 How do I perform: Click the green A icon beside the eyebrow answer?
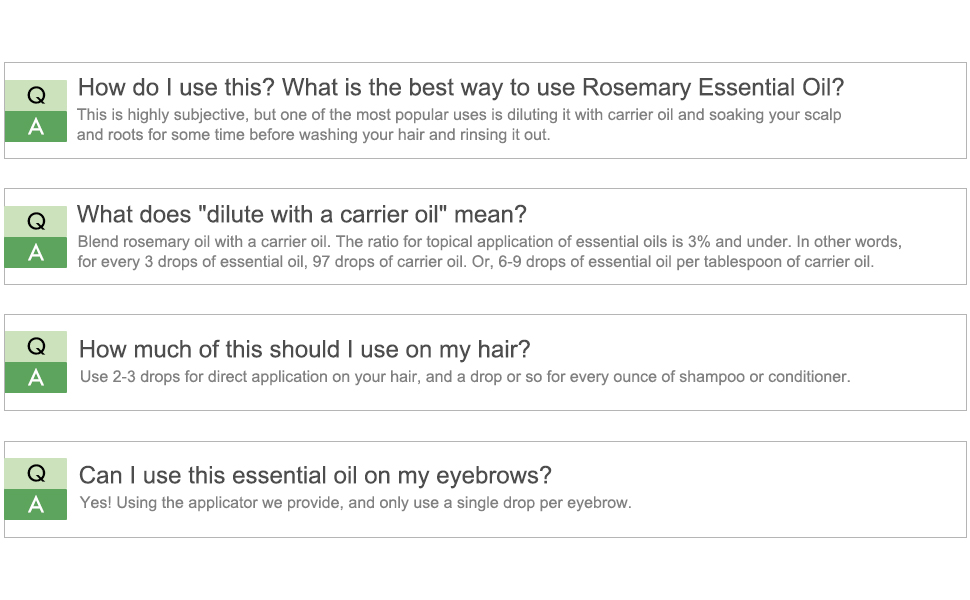point(36,505)
